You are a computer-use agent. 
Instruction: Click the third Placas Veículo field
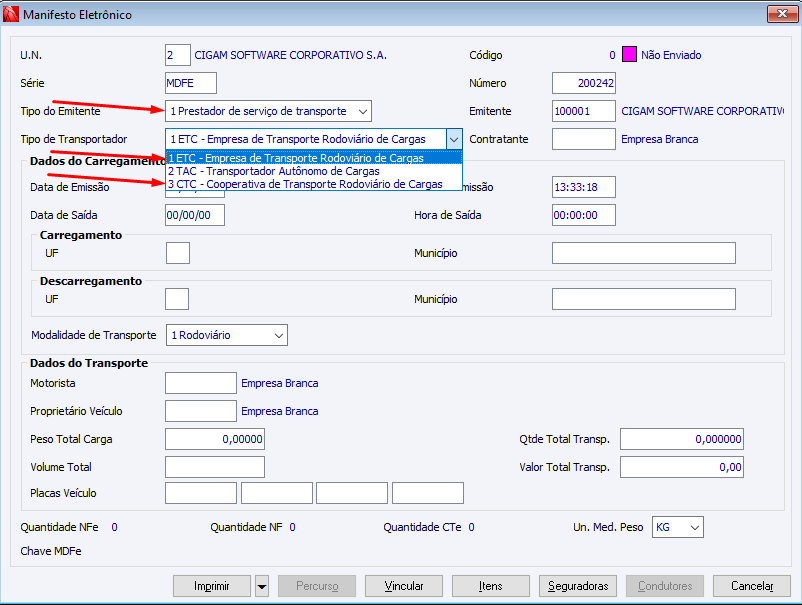tap(352, 493)
